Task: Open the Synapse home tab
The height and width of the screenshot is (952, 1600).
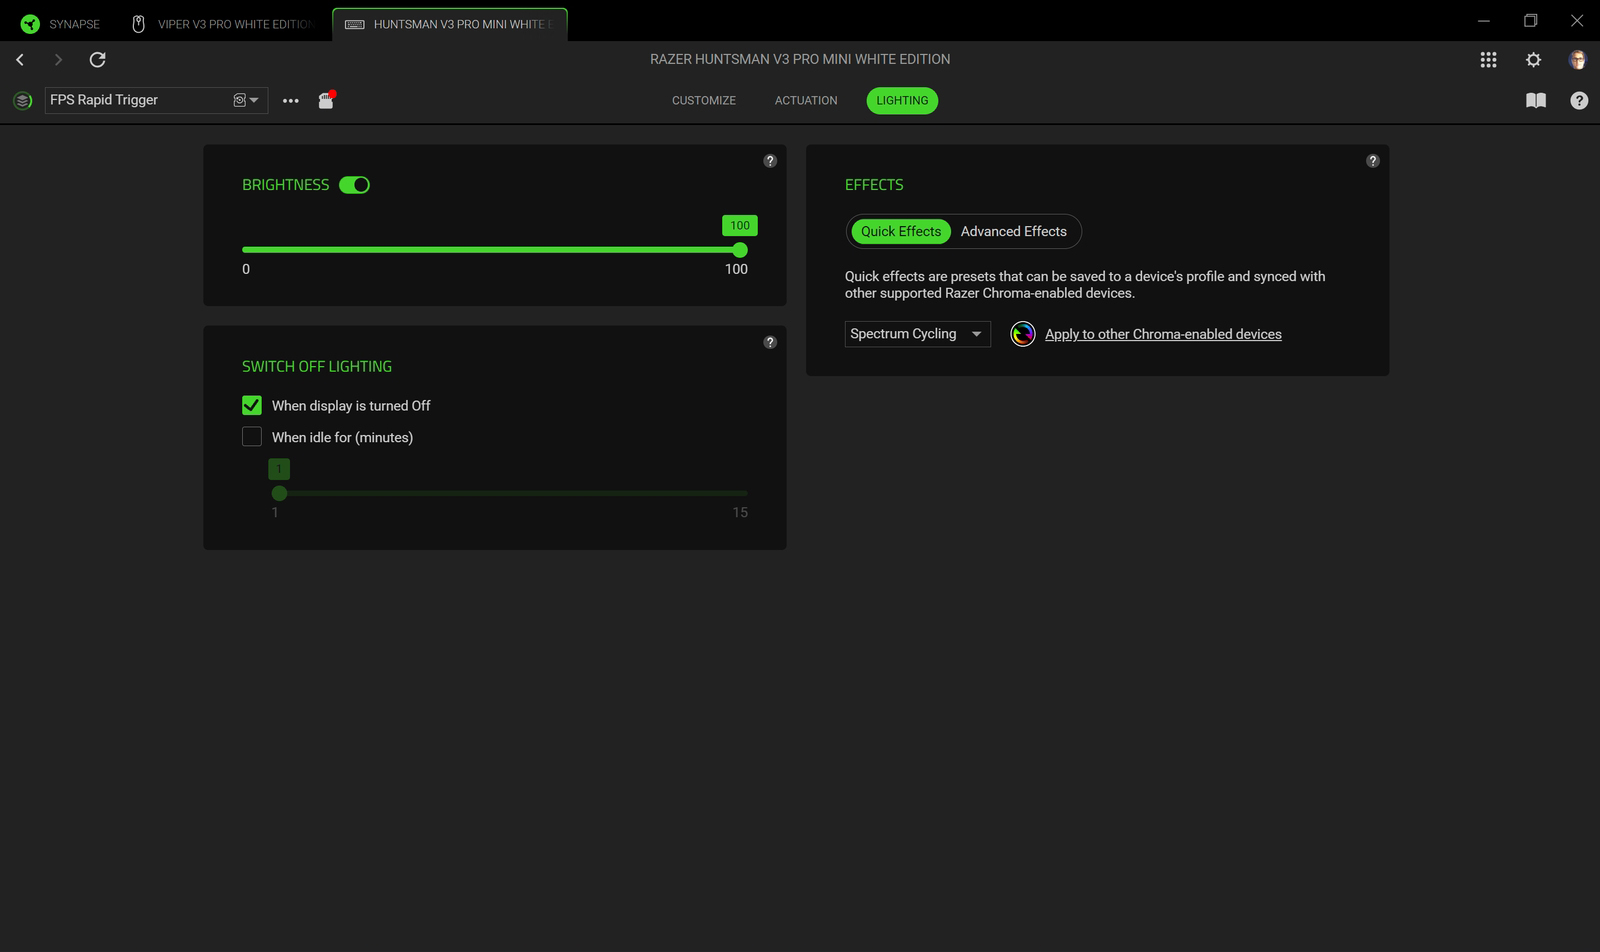Action: tap(61, 24)
